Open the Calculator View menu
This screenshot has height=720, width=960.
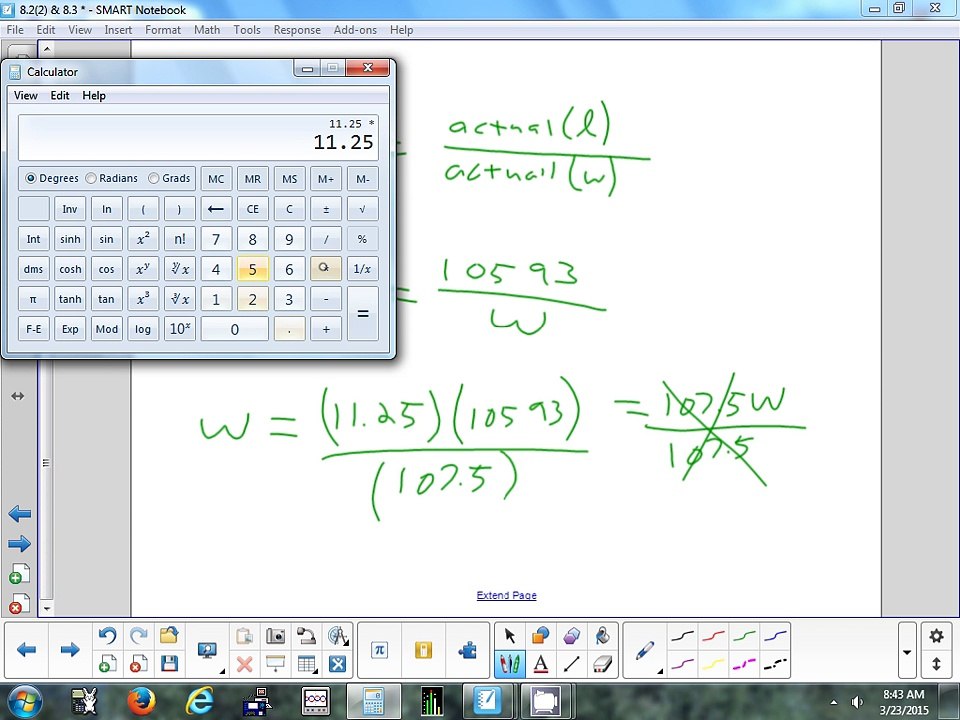coord(26,96)
